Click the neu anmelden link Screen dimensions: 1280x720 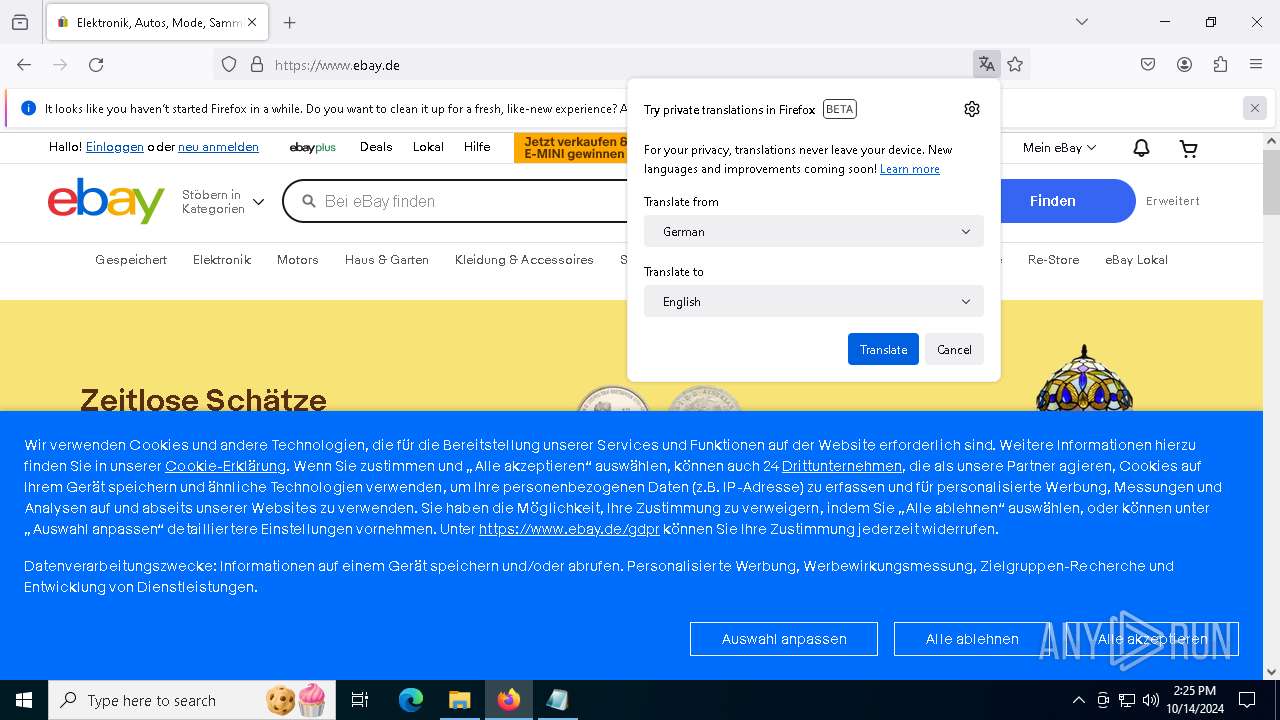(218, 147)
